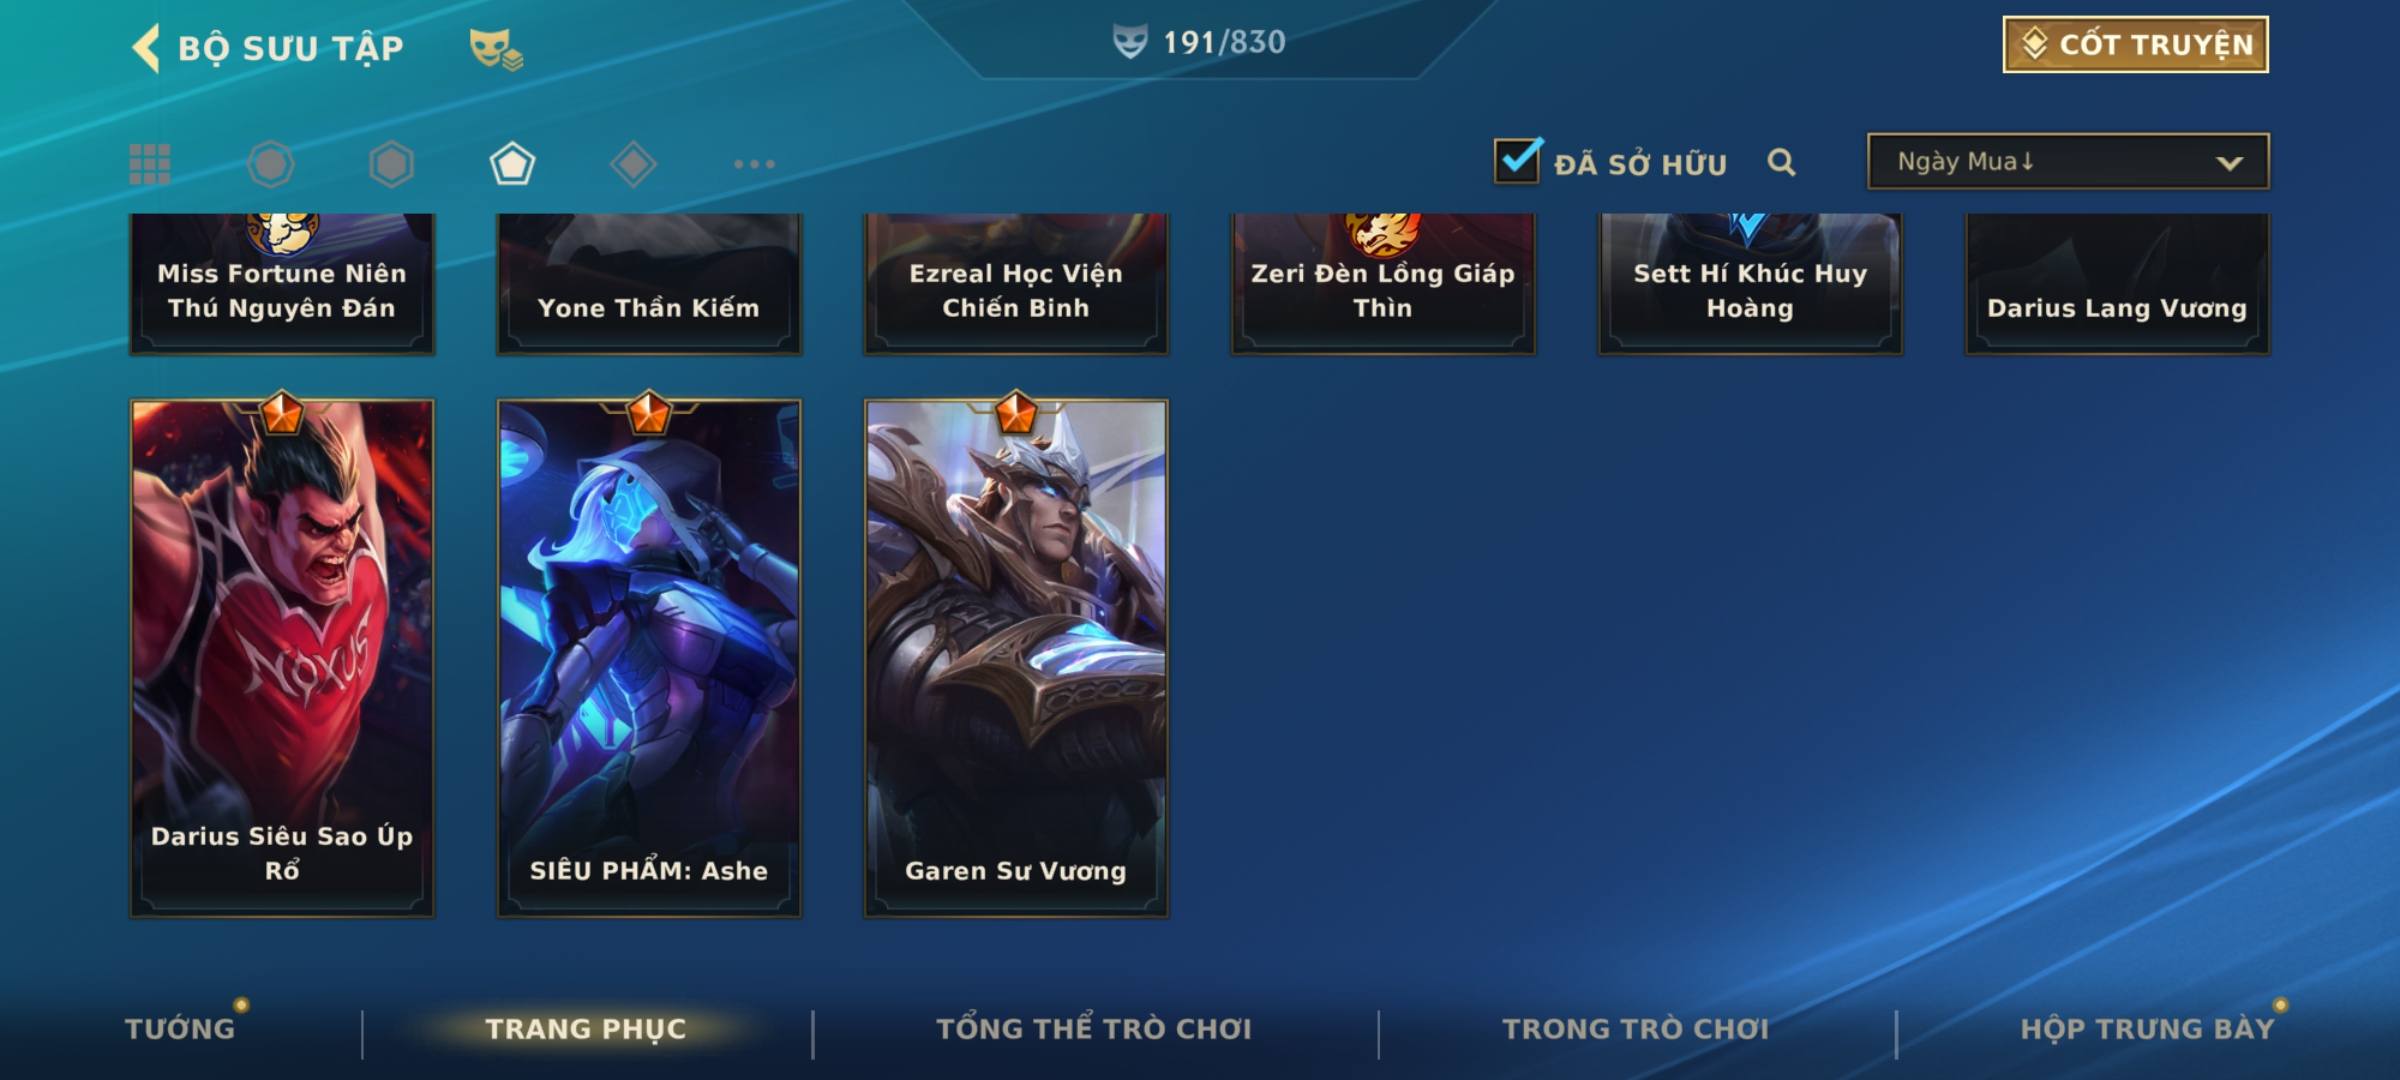Select the pentagon rarity filter icon
Image resolution: width=2400 pixels, height=1080 pixels.
[x=512, y=164]
